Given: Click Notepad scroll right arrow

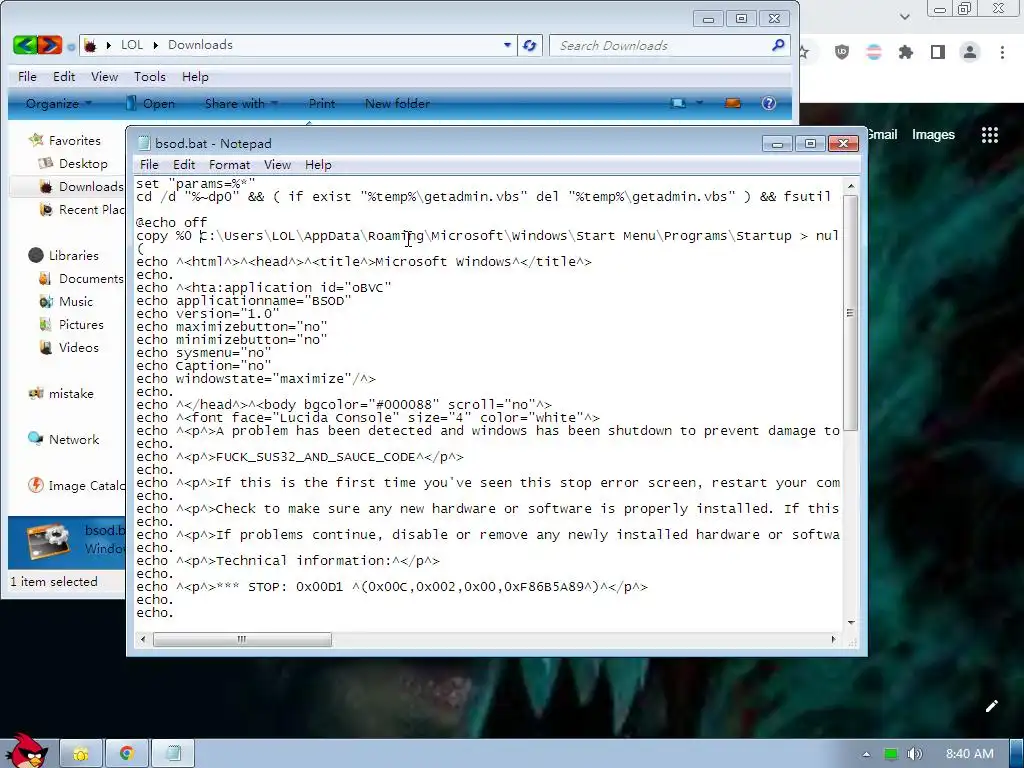Looking at the screenshot, I should [833, 639].
